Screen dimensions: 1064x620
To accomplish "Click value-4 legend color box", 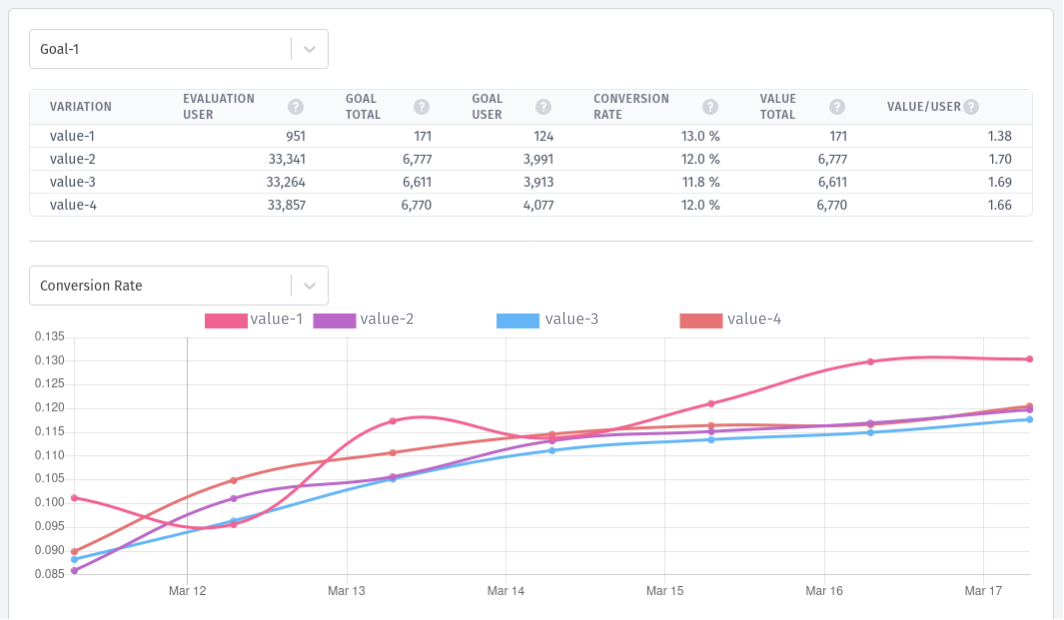I will (x=700, y=320).
